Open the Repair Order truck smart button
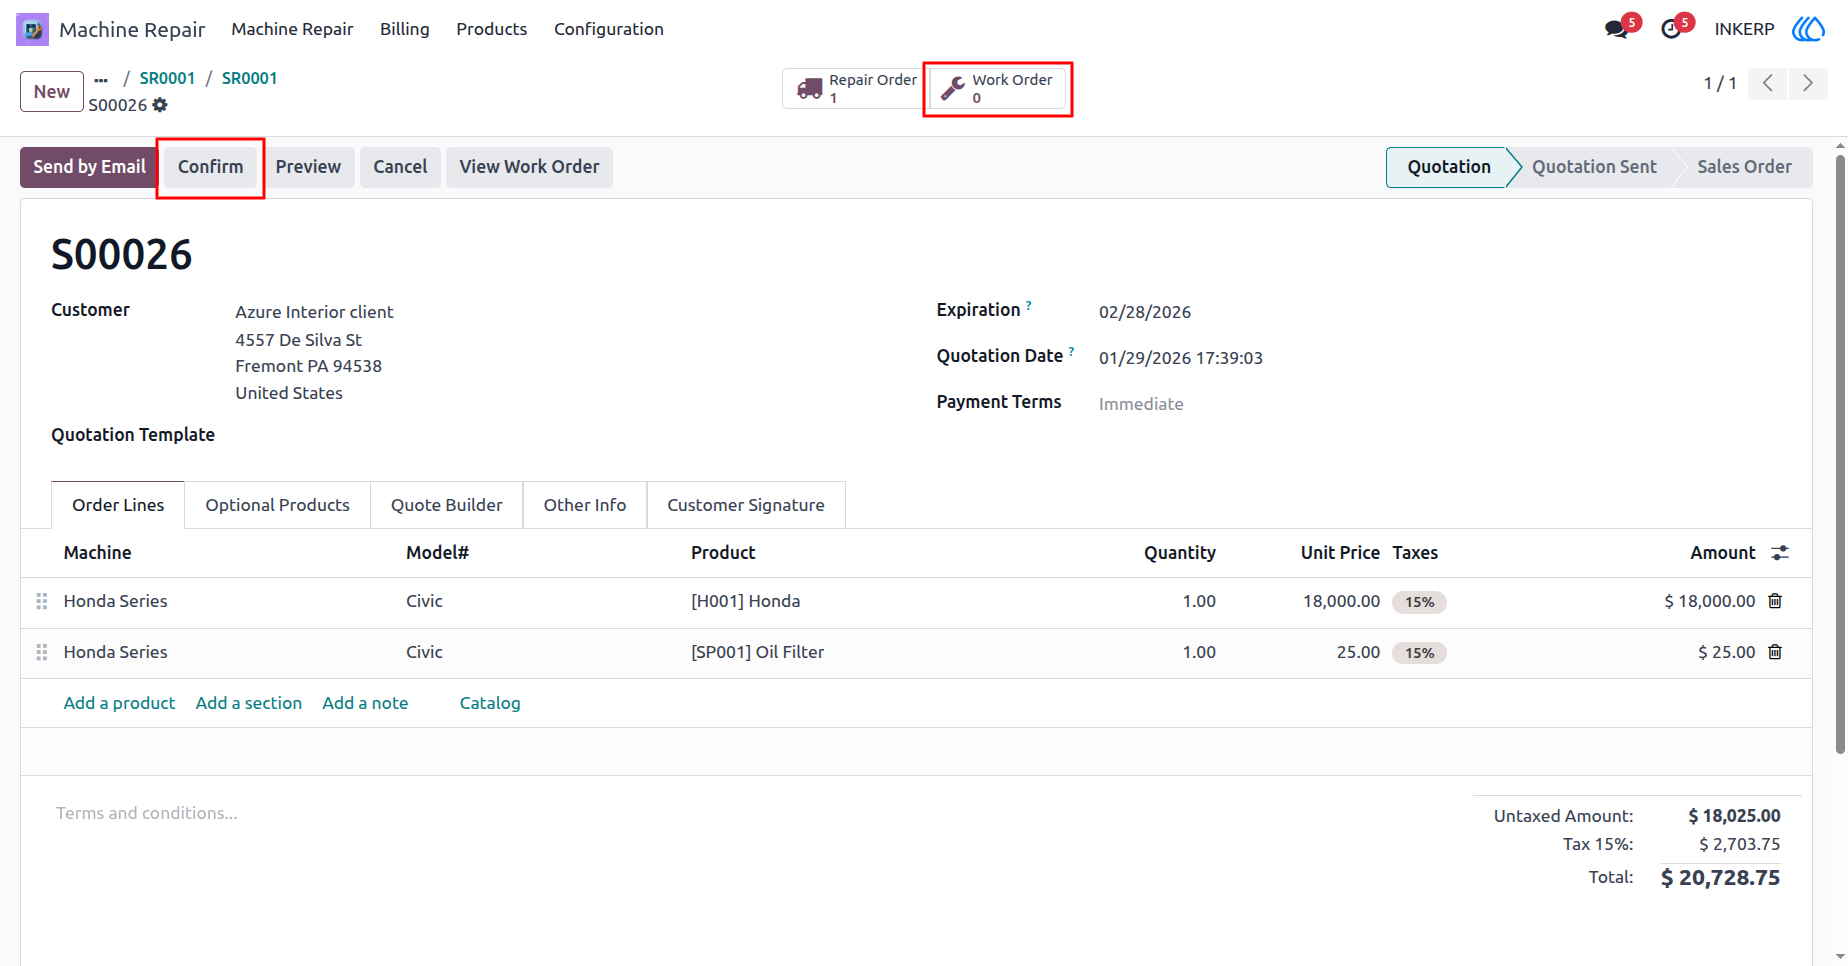 pyautogui.click(x=854, y=88)
